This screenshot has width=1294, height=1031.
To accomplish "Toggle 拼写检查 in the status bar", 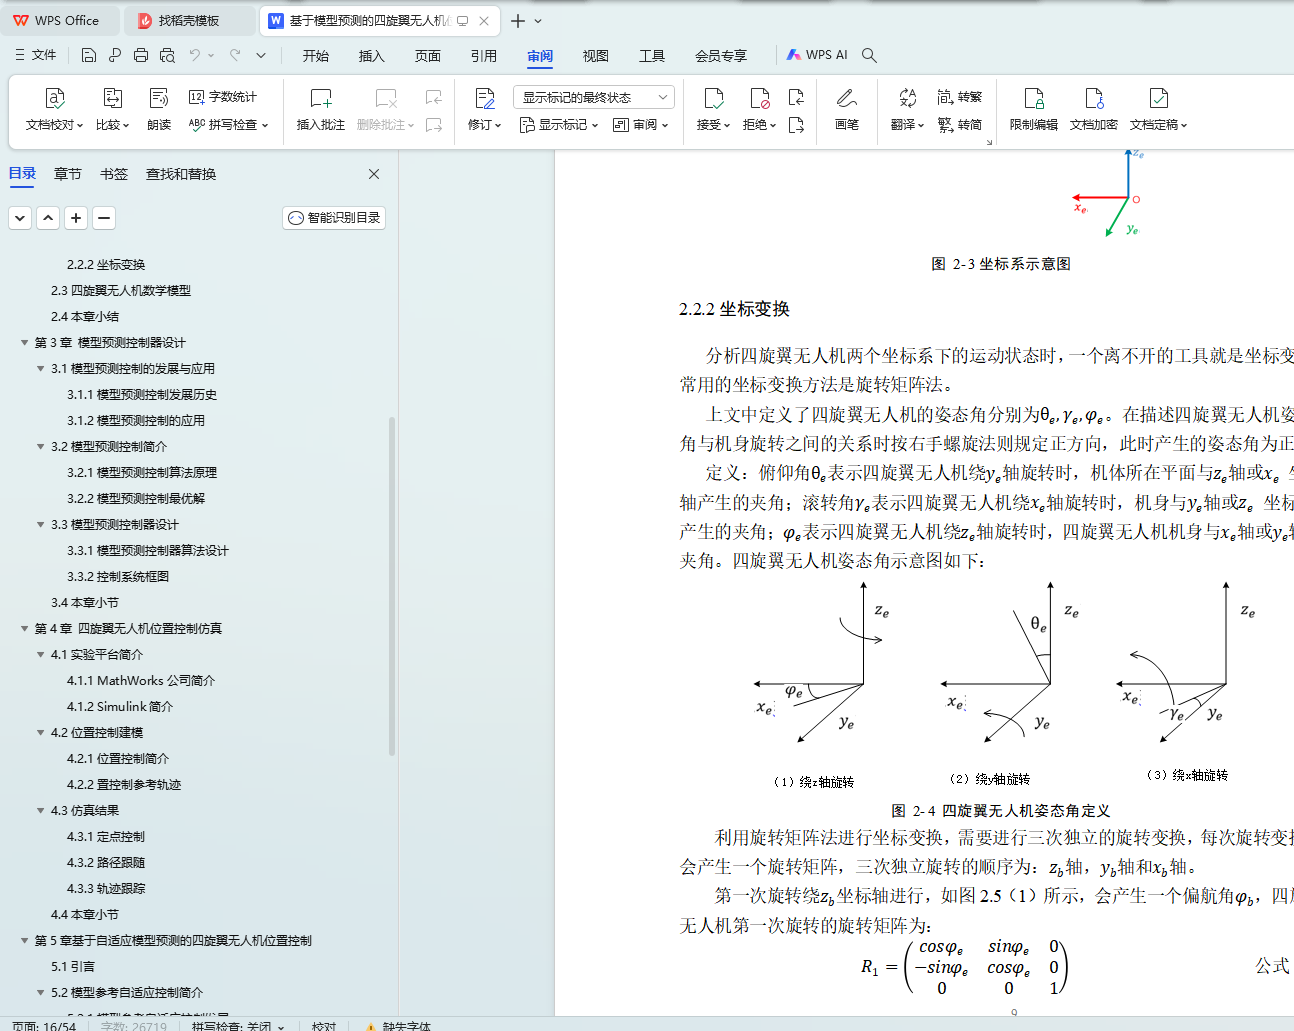I will pos(238,1026).
